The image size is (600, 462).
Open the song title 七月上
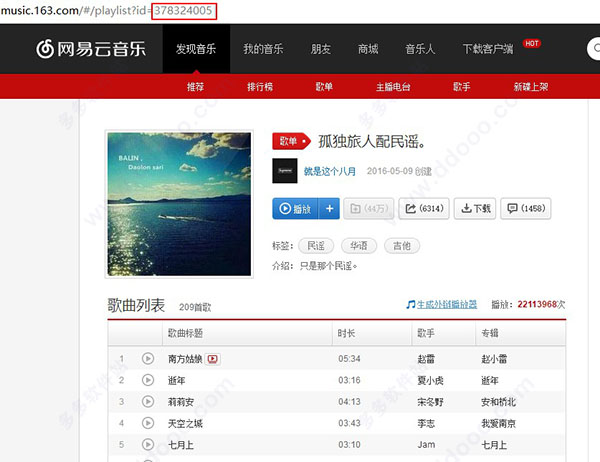click(181, 445)
